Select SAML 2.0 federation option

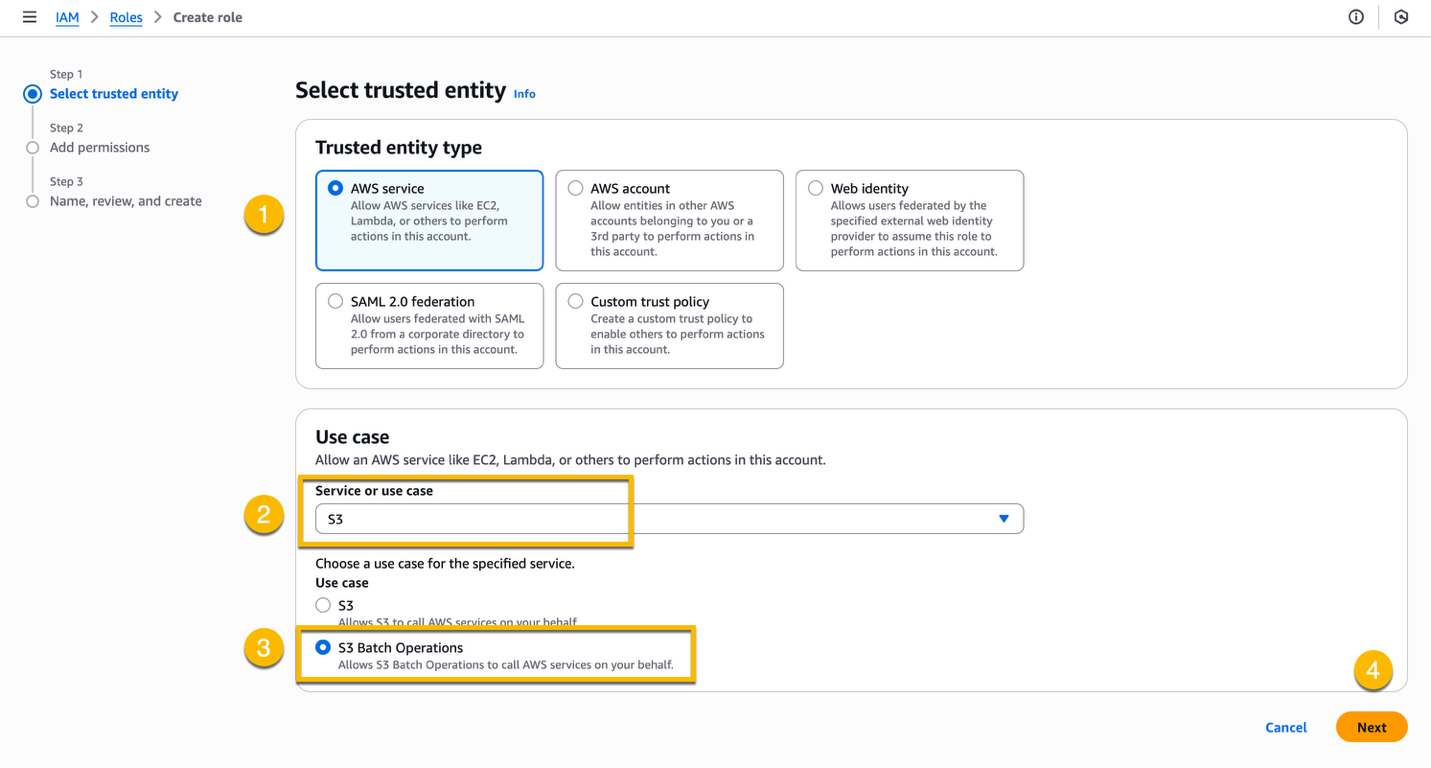click(x=335, y=301)
